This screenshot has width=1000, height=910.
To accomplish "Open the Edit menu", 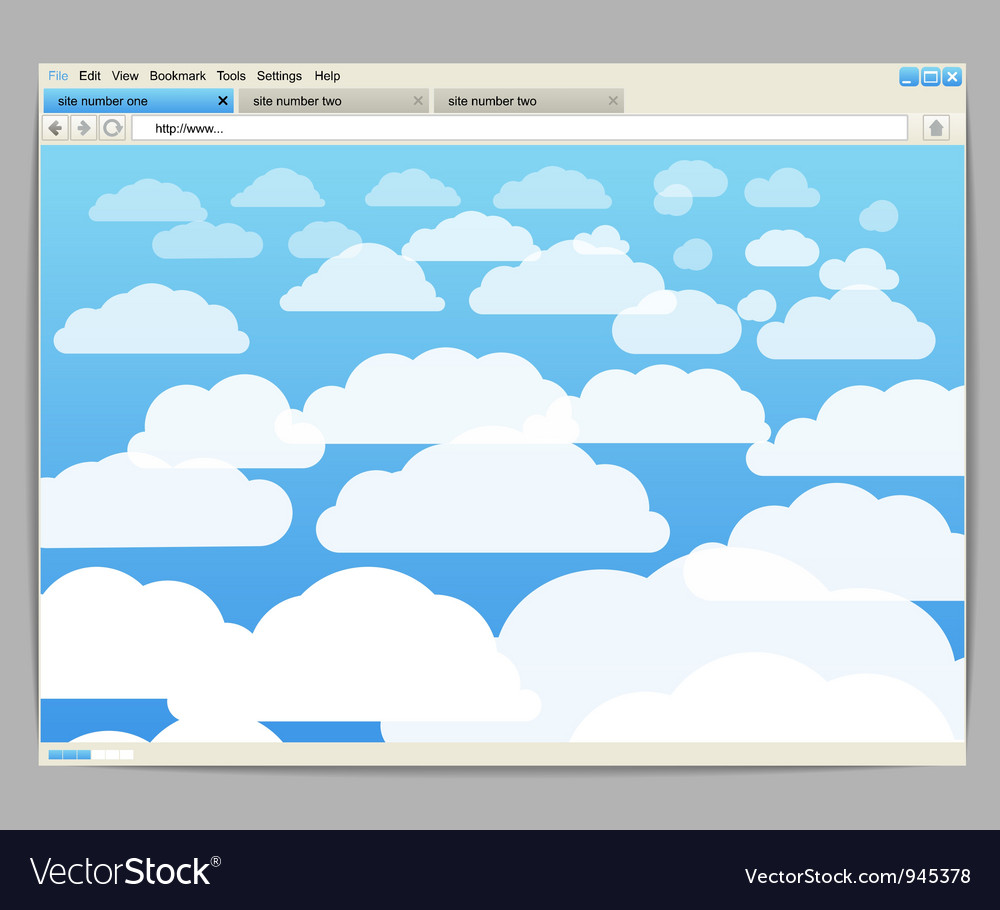I will tap(89, 75).
